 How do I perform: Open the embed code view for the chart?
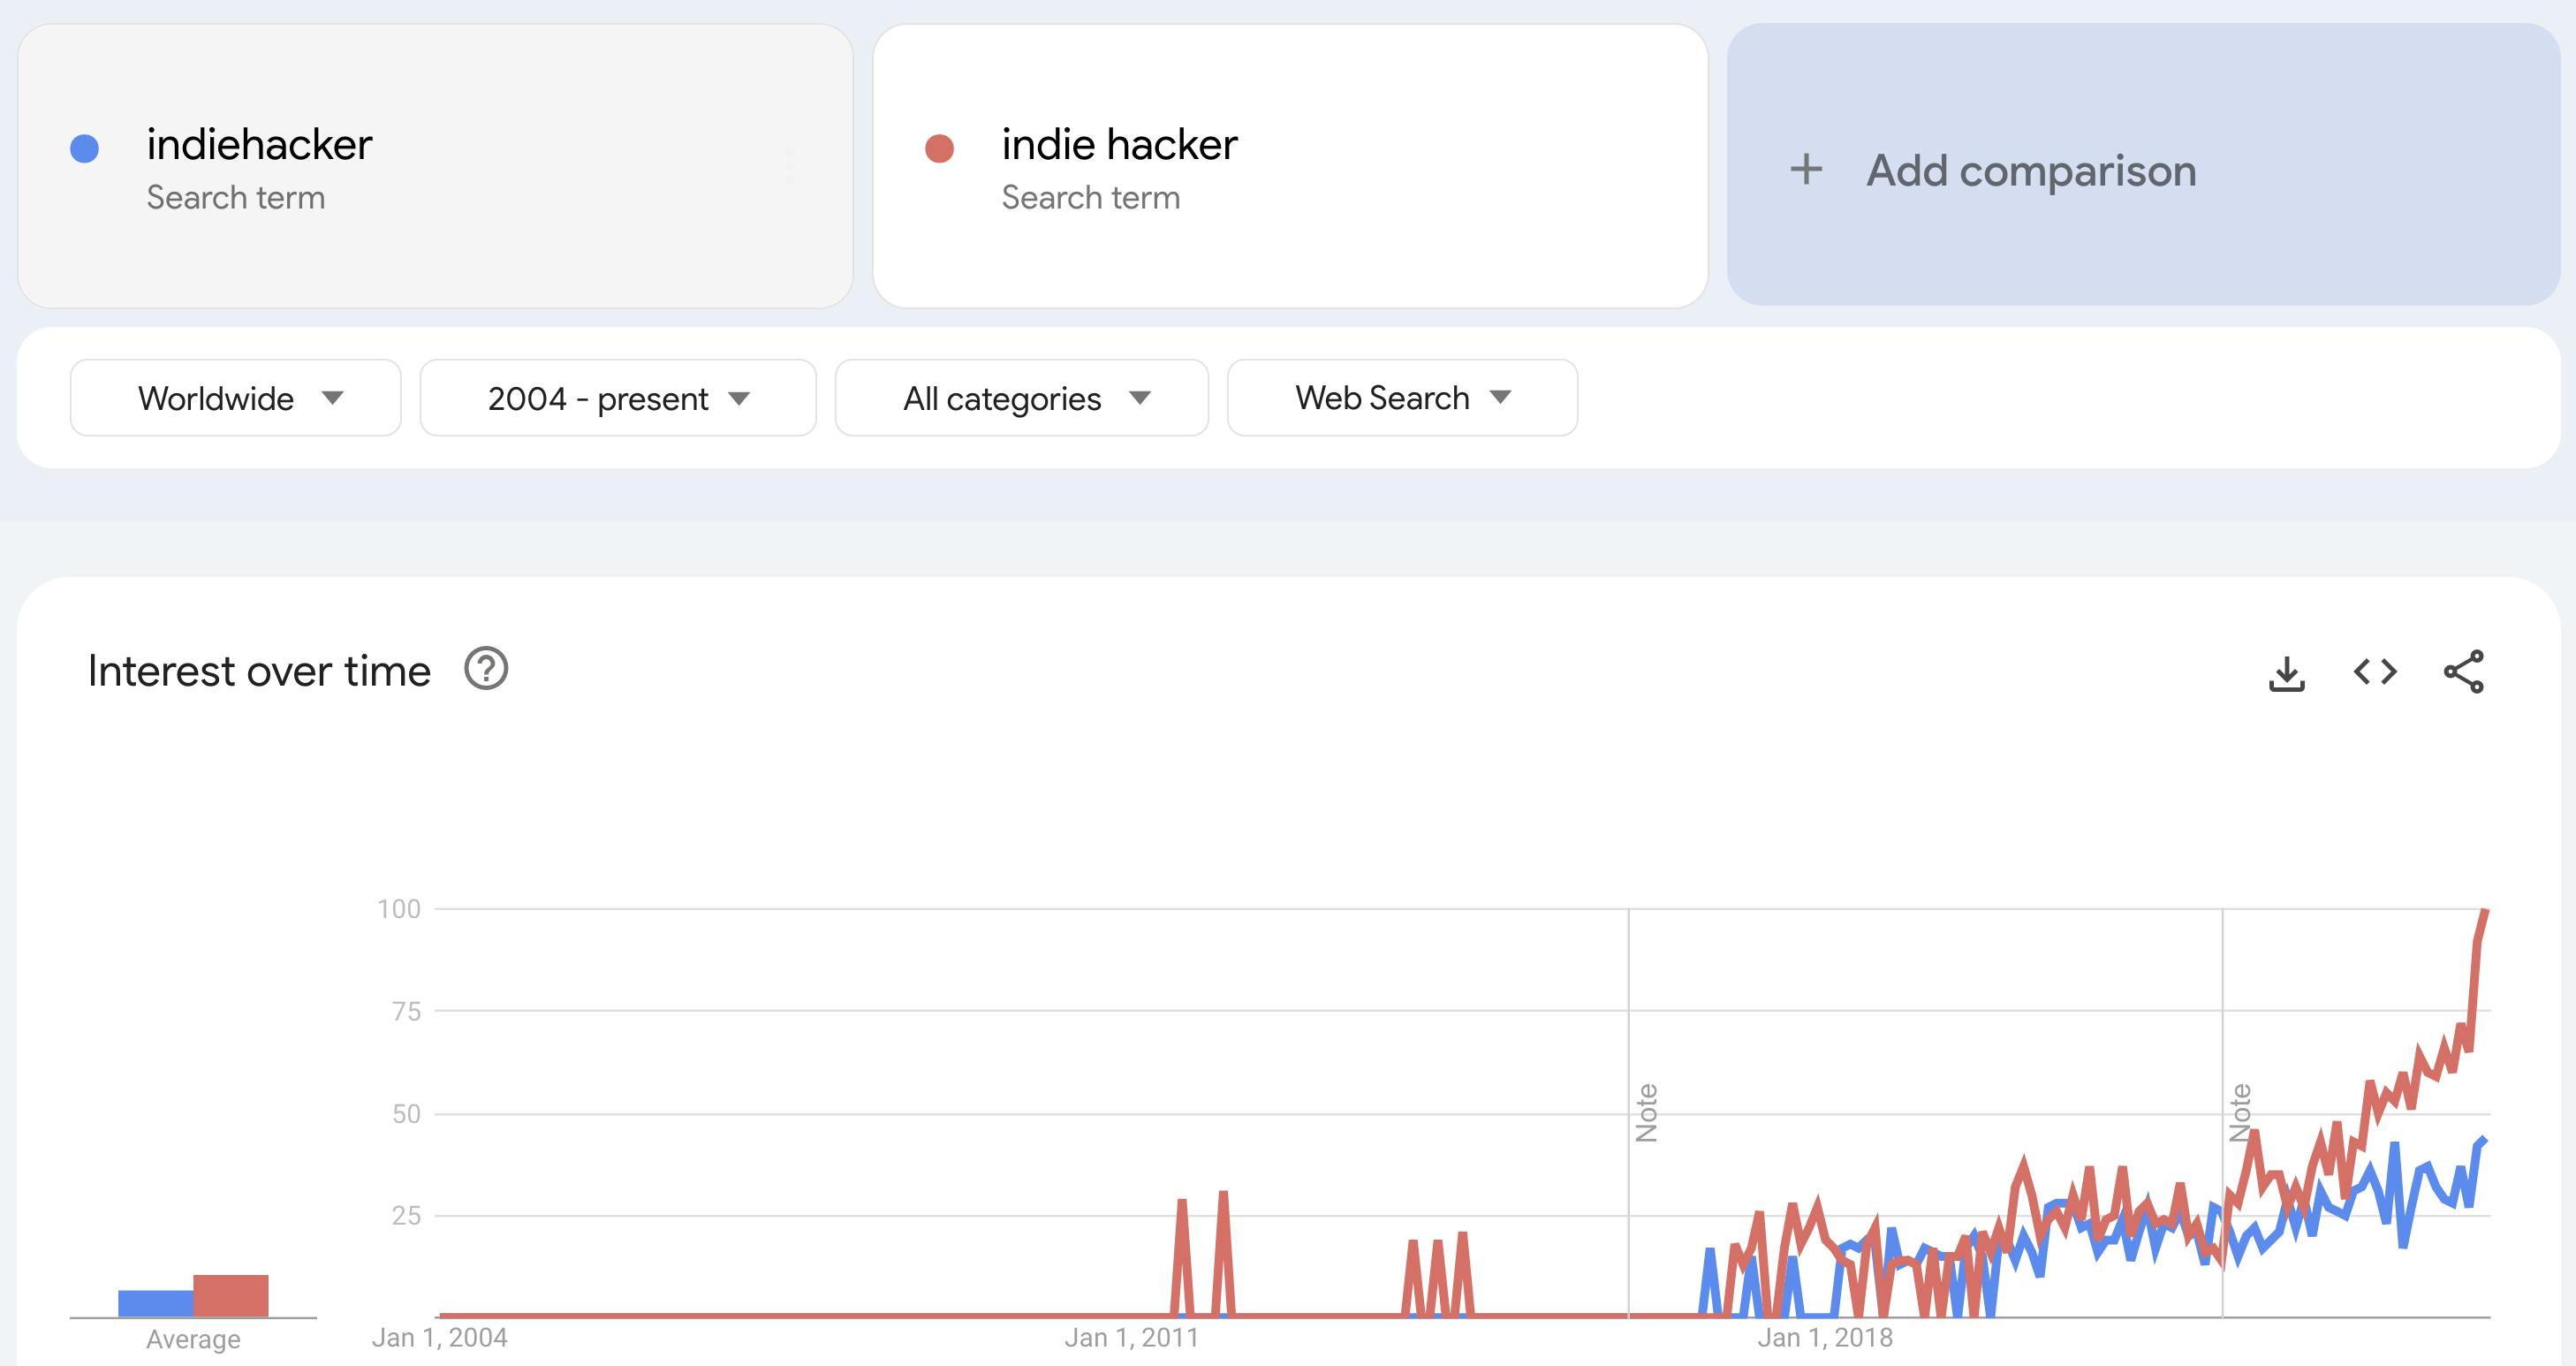[x=2376, y=672]
